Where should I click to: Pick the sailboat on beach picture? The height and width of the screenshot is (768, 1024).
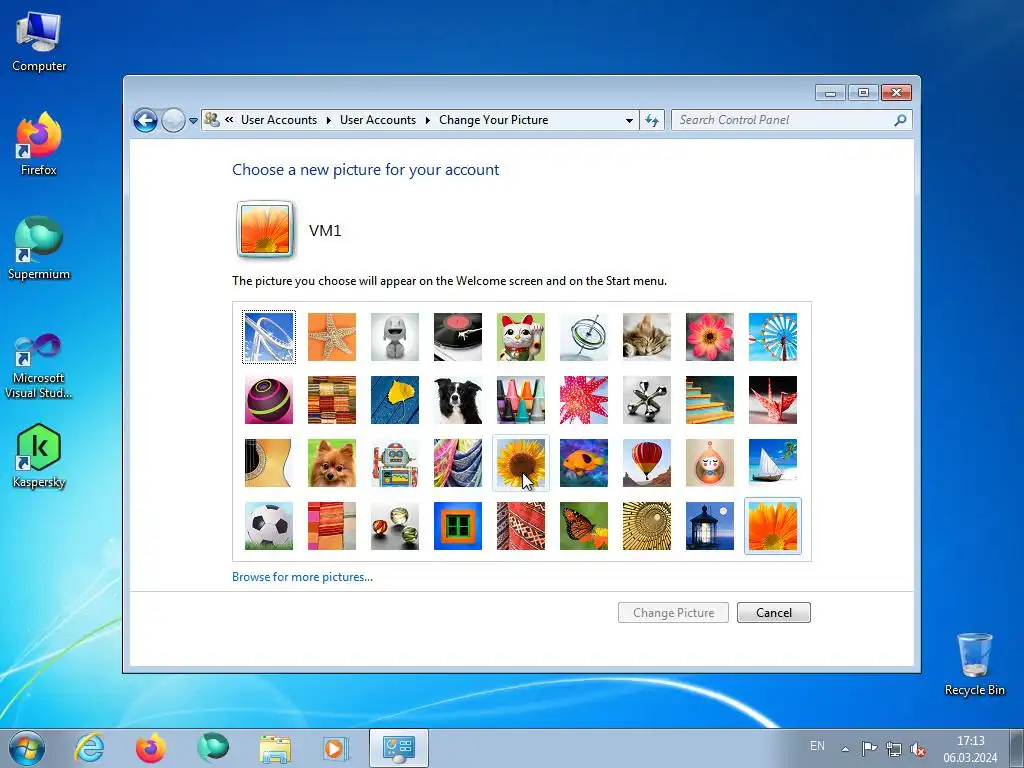click(x=773, y=463)
